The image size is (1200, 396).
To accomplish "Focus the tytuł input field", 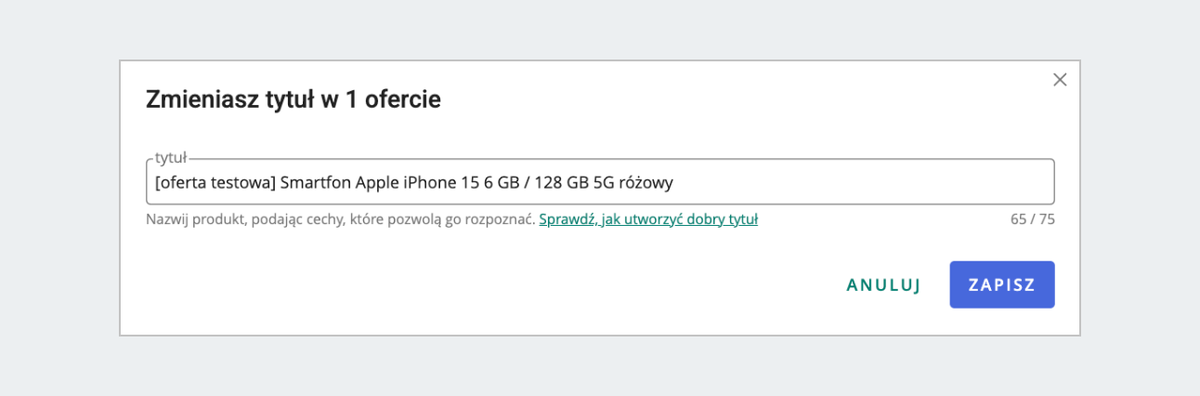I will [600, 181].
